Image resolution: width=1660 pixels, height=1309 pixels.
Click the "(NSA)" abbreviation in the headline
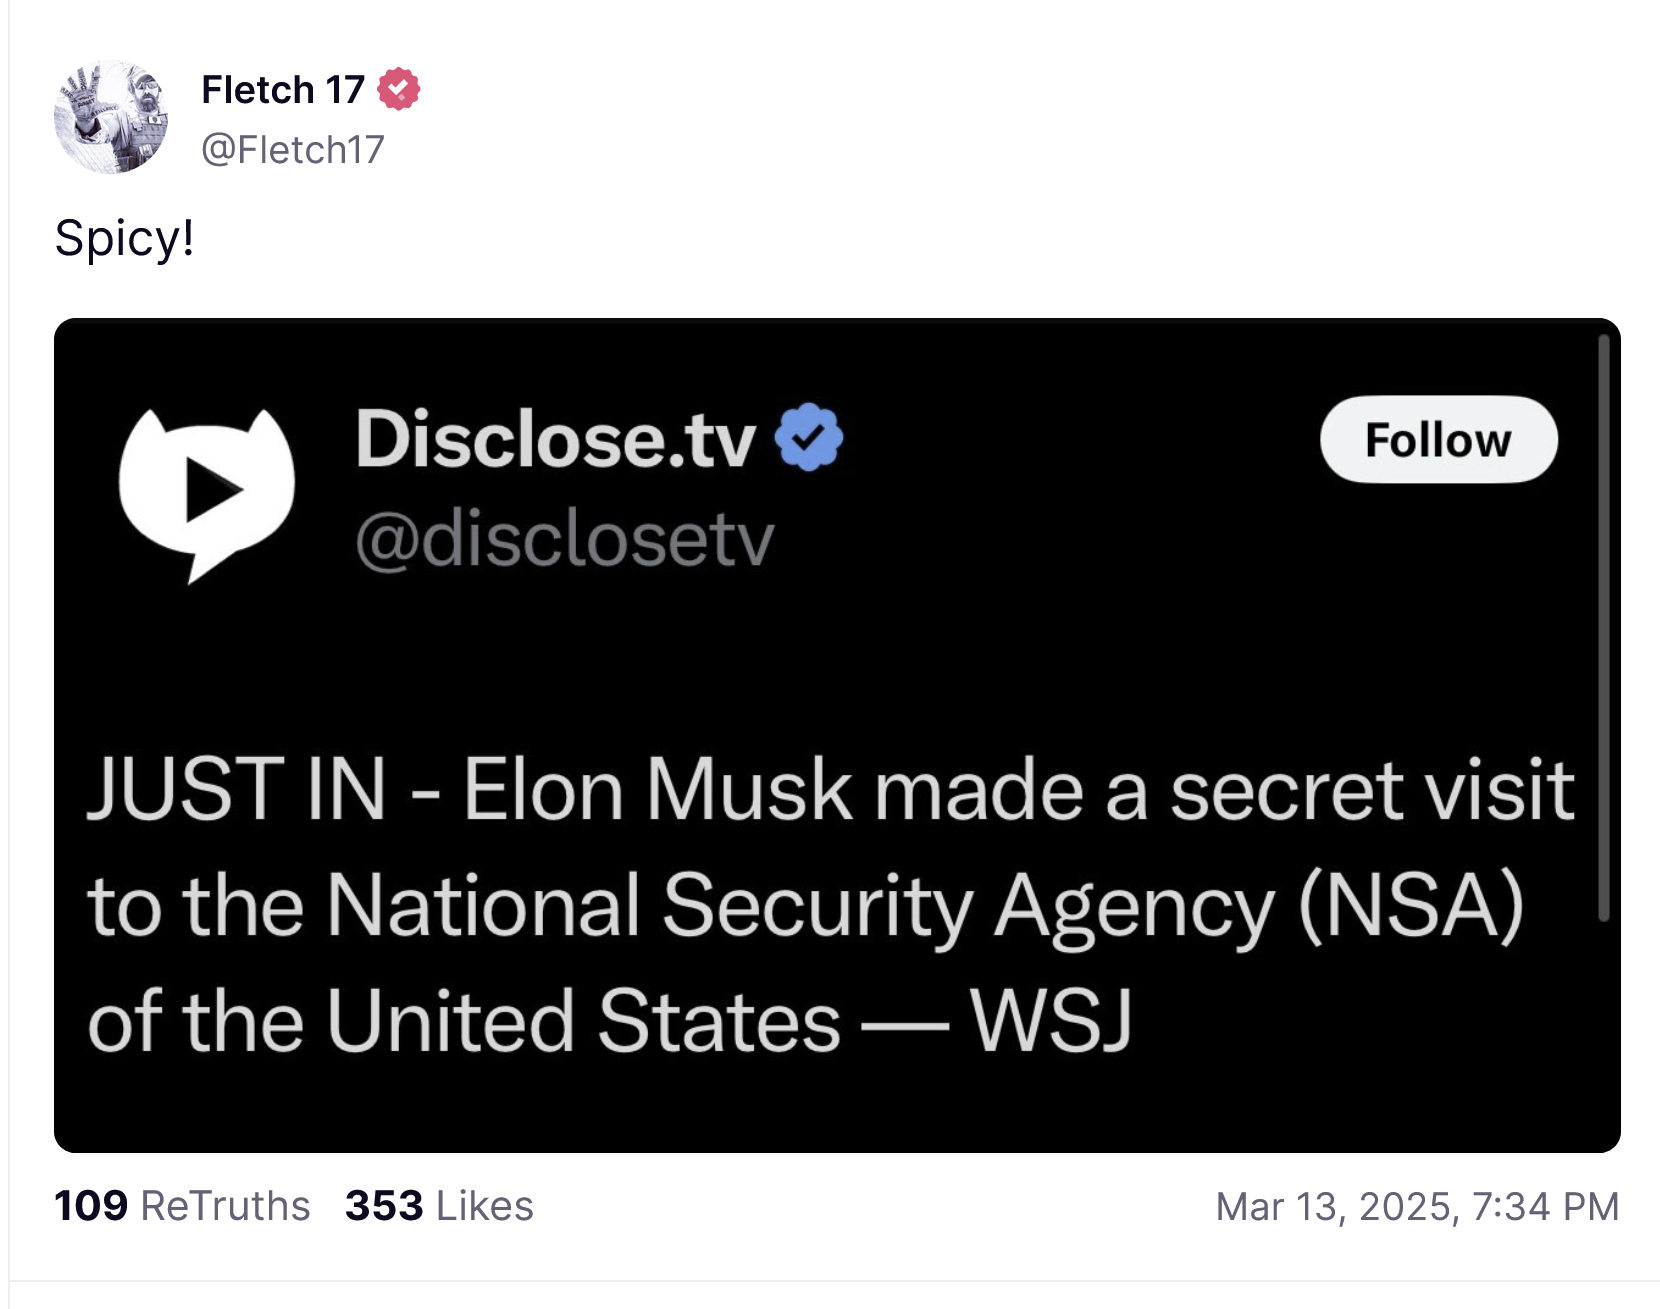[x=1411, y=906]
